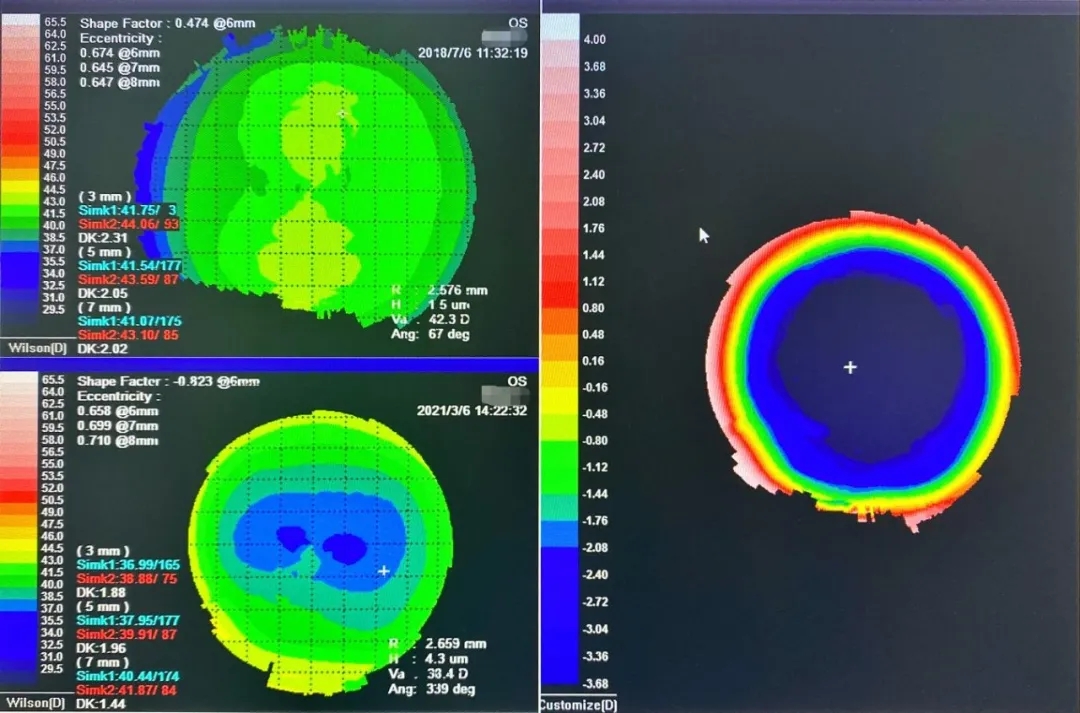
Task: Click the DK:1.96 value
Action: (101, 648)
